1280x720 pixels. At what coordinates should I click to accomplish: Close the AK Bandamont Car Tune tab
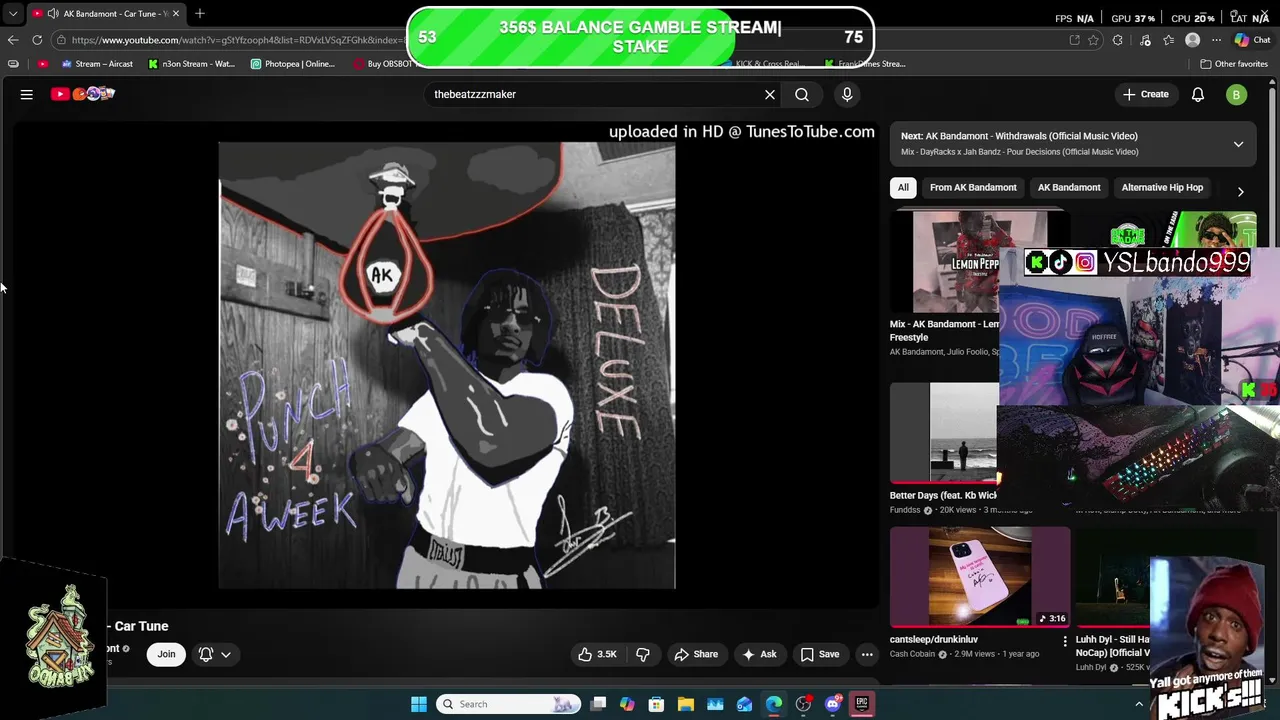(x=176, y=14)
